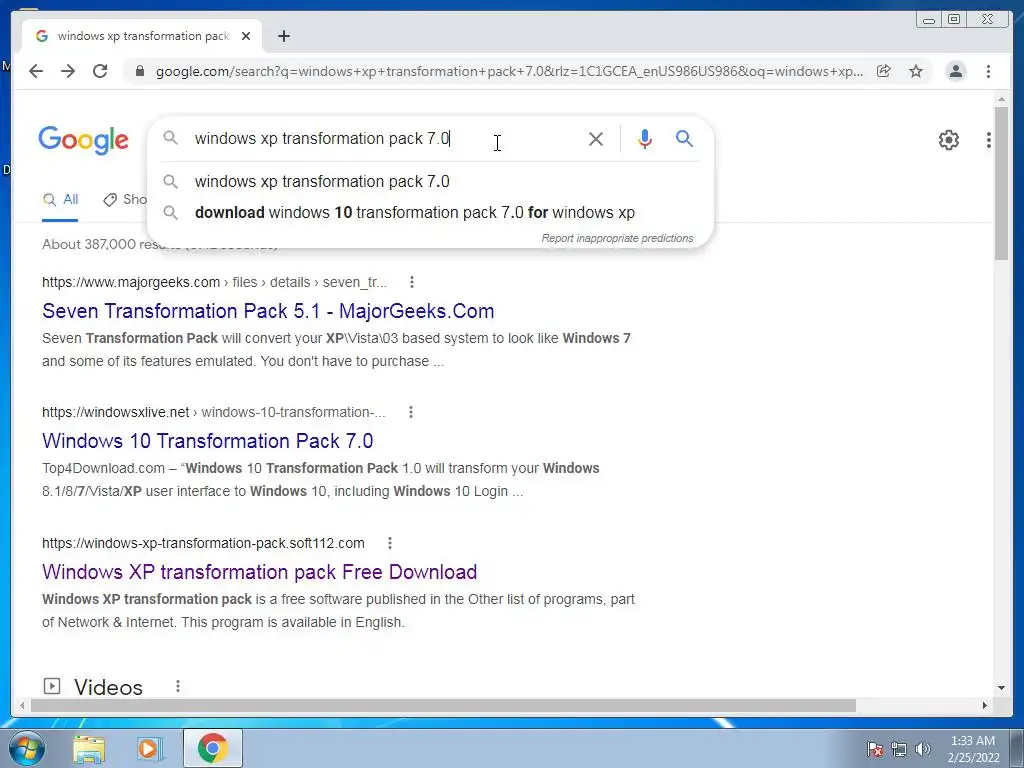Open options for the MajorGeeks result
The width and height of the screenshot is (1024, 768).
point(411,282)
